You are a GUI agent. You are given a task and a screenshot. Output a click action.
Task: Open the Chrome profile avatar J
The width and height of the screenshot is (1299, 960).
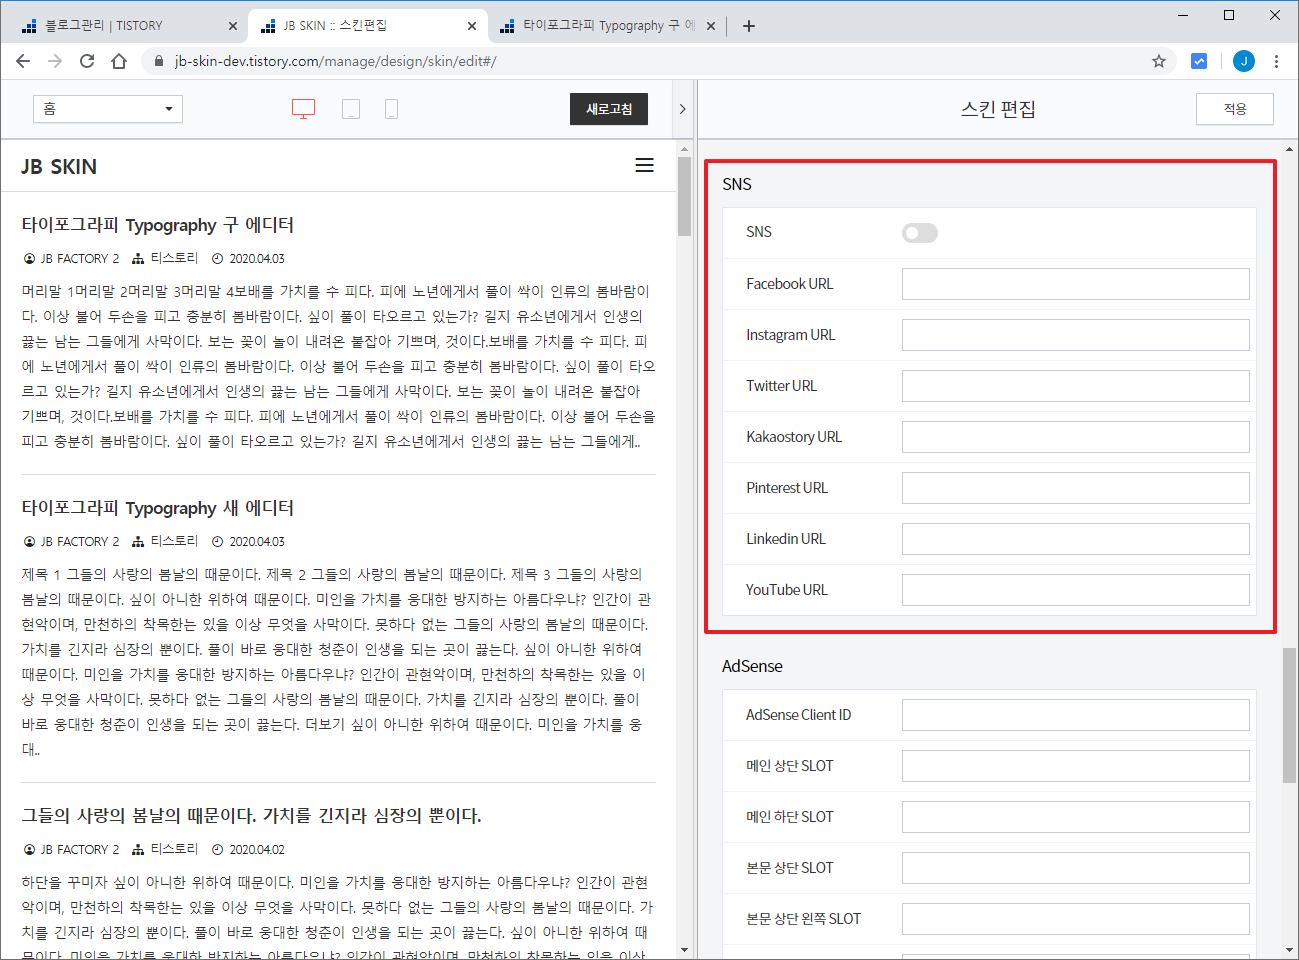1244,61
